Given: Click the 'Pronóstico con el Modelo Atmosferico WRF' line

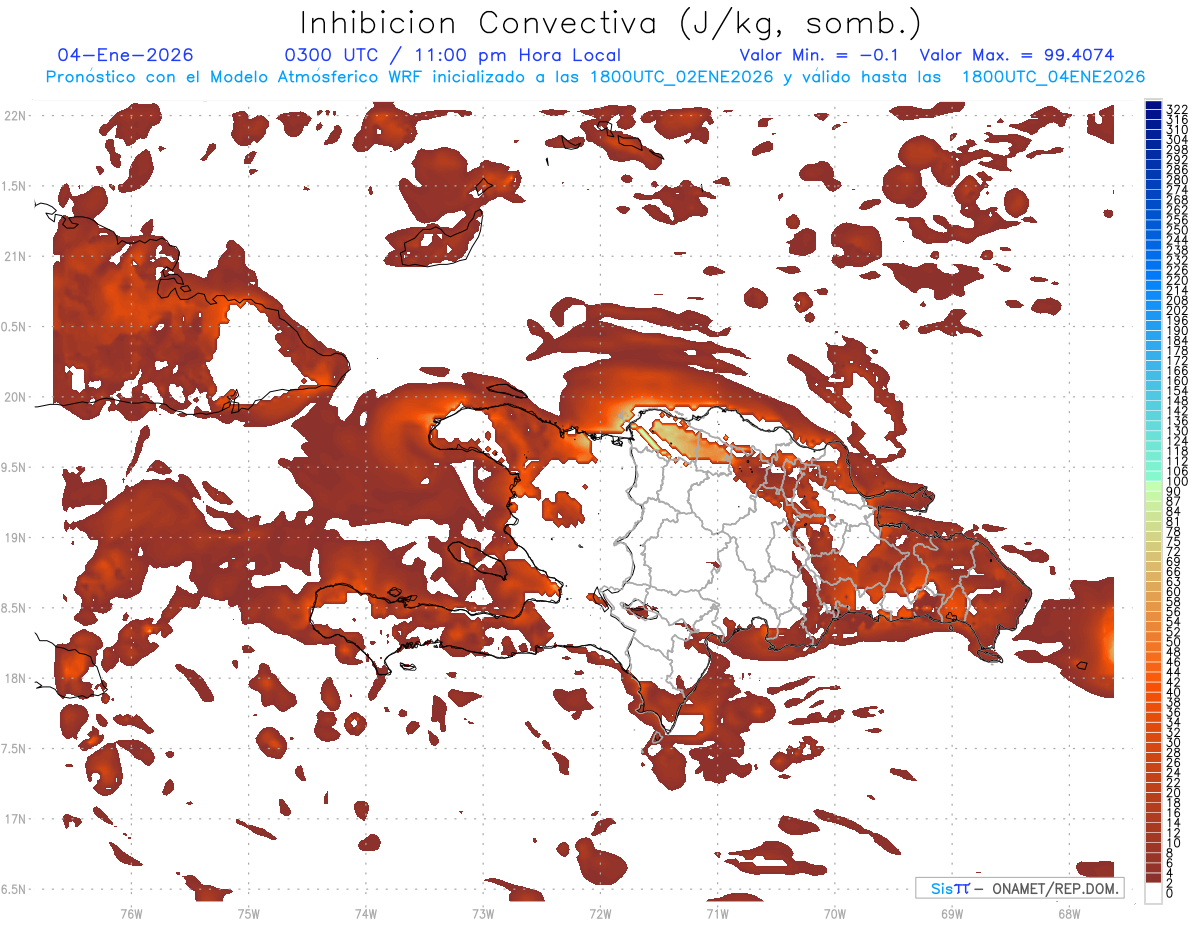Looking at the screenshot, I should pyautogui.click(x=595, y=77).
